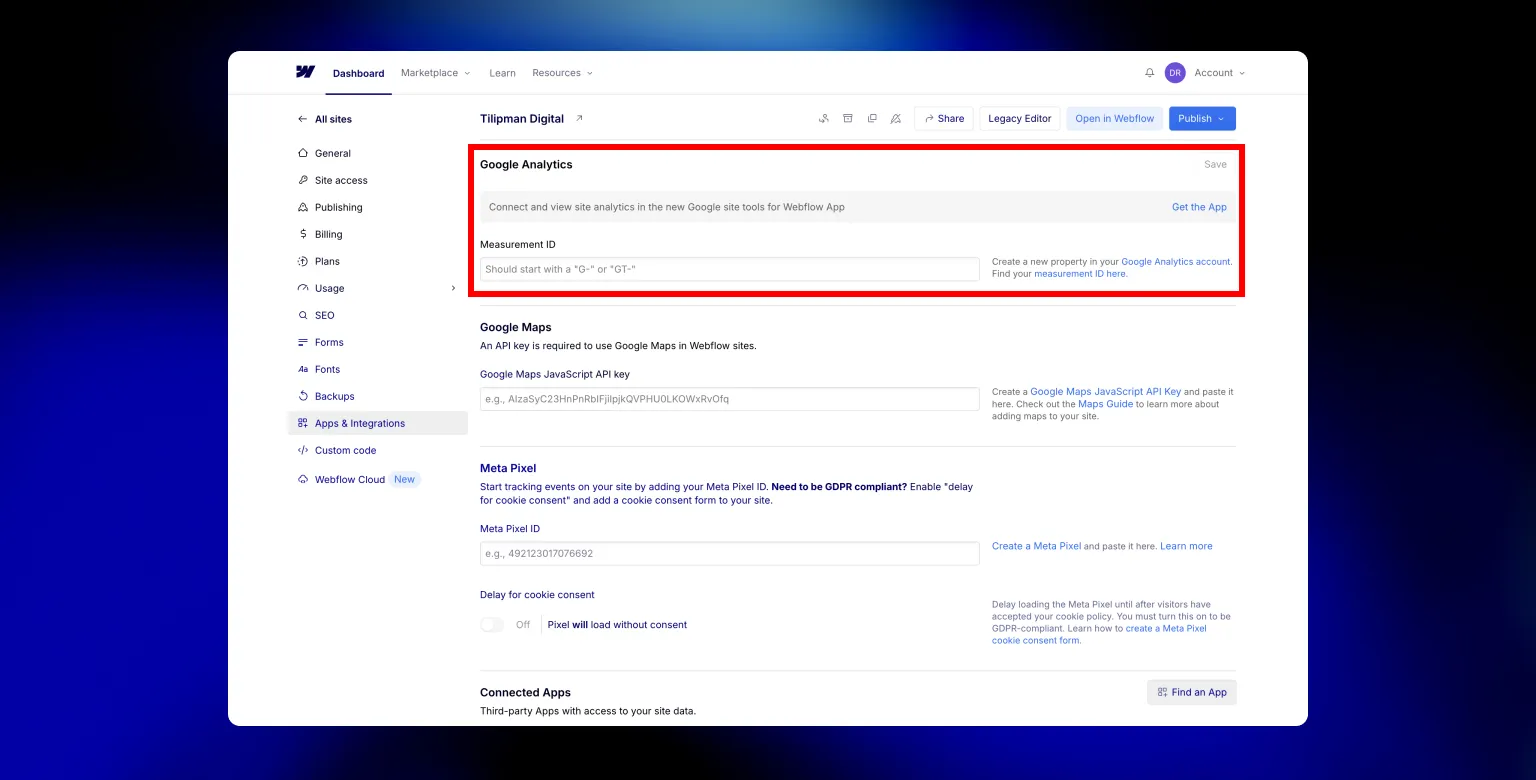
Task: Open the Learn tab
Action: (x=502, y=73)
